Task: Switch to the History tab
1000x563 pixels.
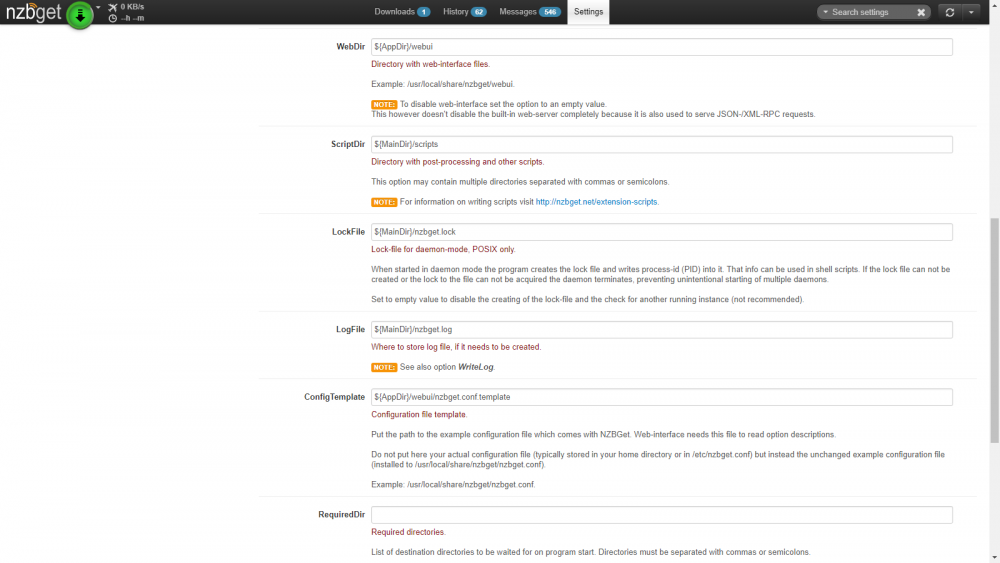Action: (464, 11)
